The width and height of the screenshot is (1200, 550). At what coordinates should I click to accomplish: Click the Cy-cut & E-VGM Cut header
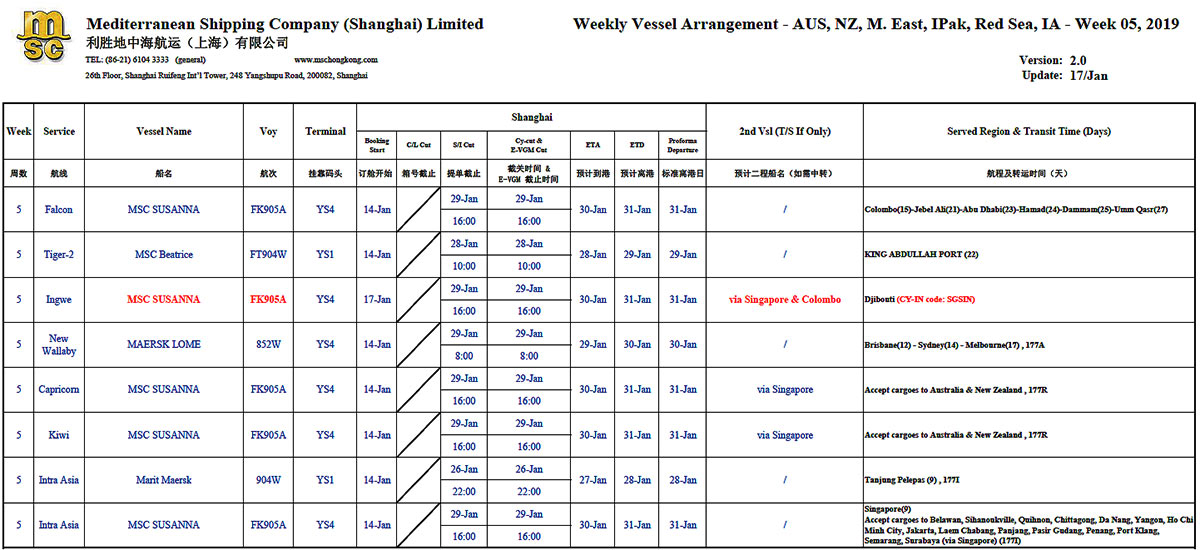click(529, 145)
